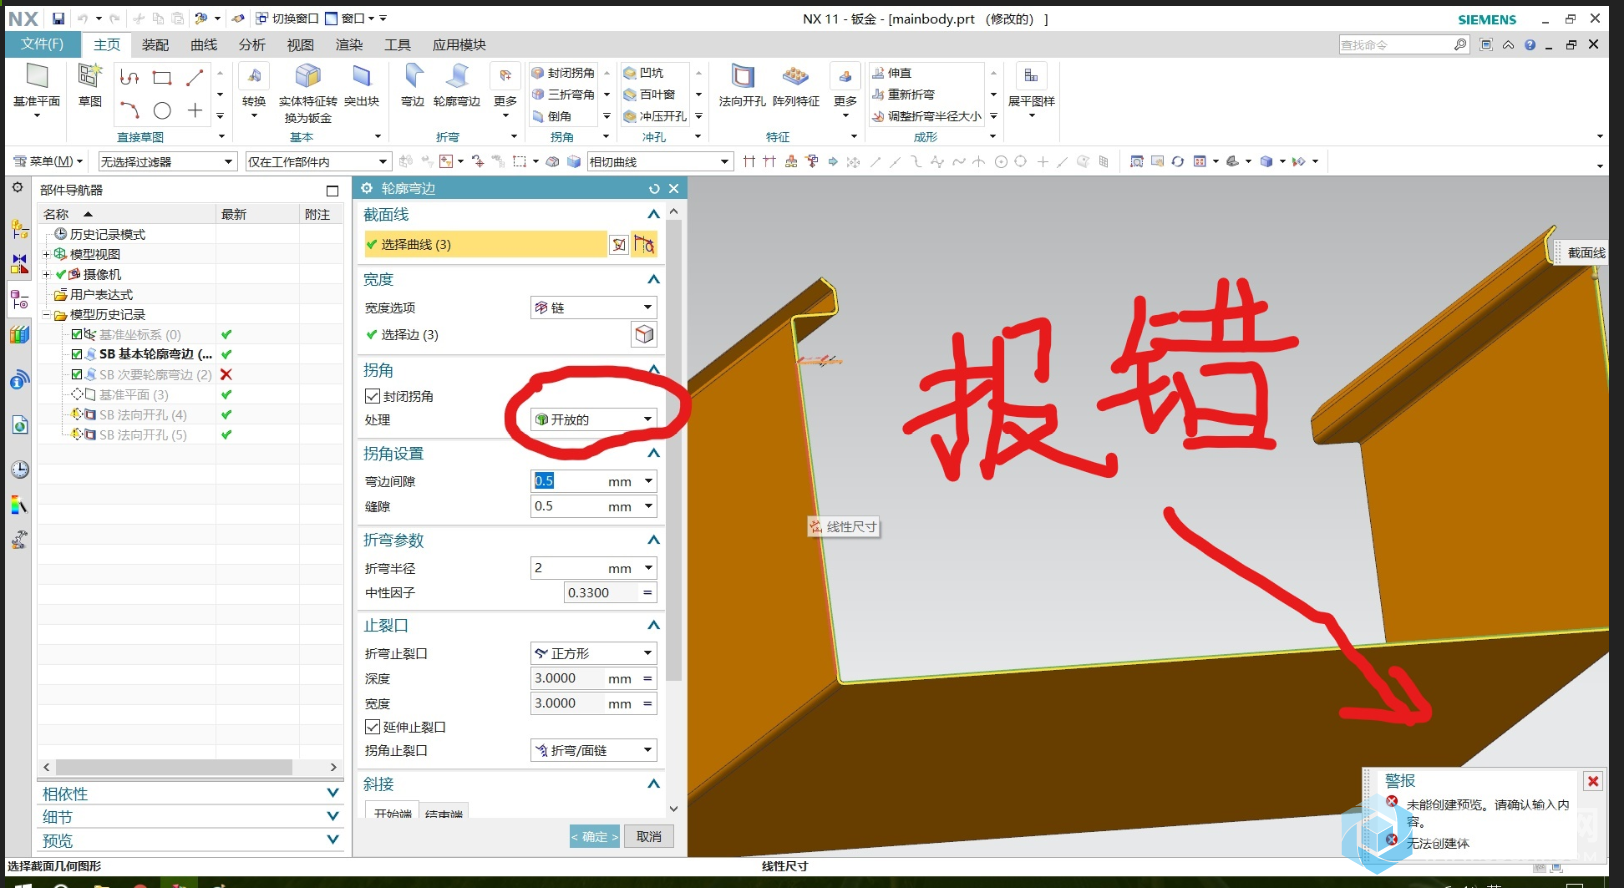The image size is (1624, 888).
Task: Expand the 相依性 panel
Action: pos(333,793)
